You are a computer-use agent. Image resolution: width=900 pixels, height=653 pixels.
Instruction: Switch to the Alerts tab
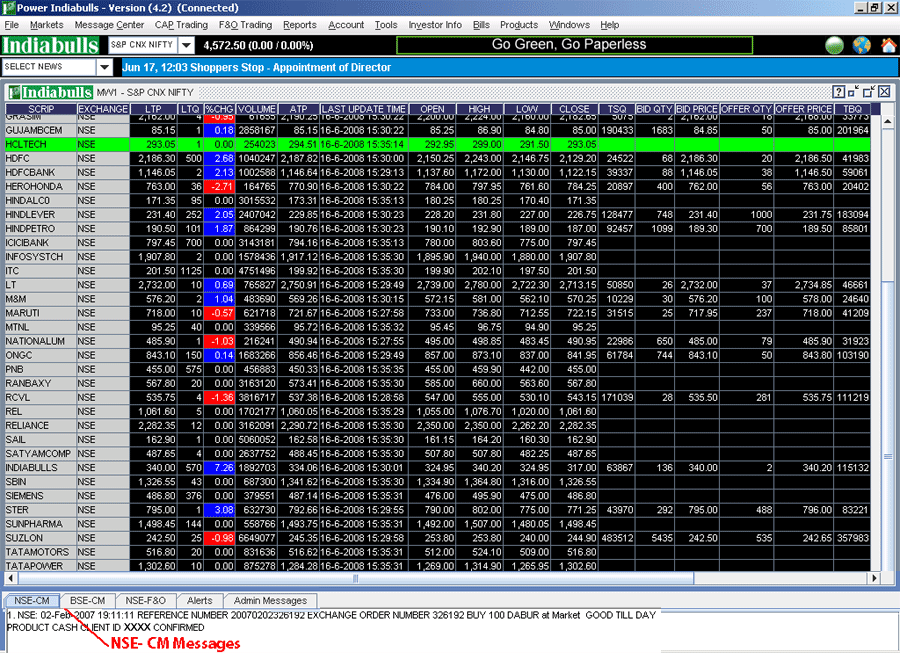[200, 600]
